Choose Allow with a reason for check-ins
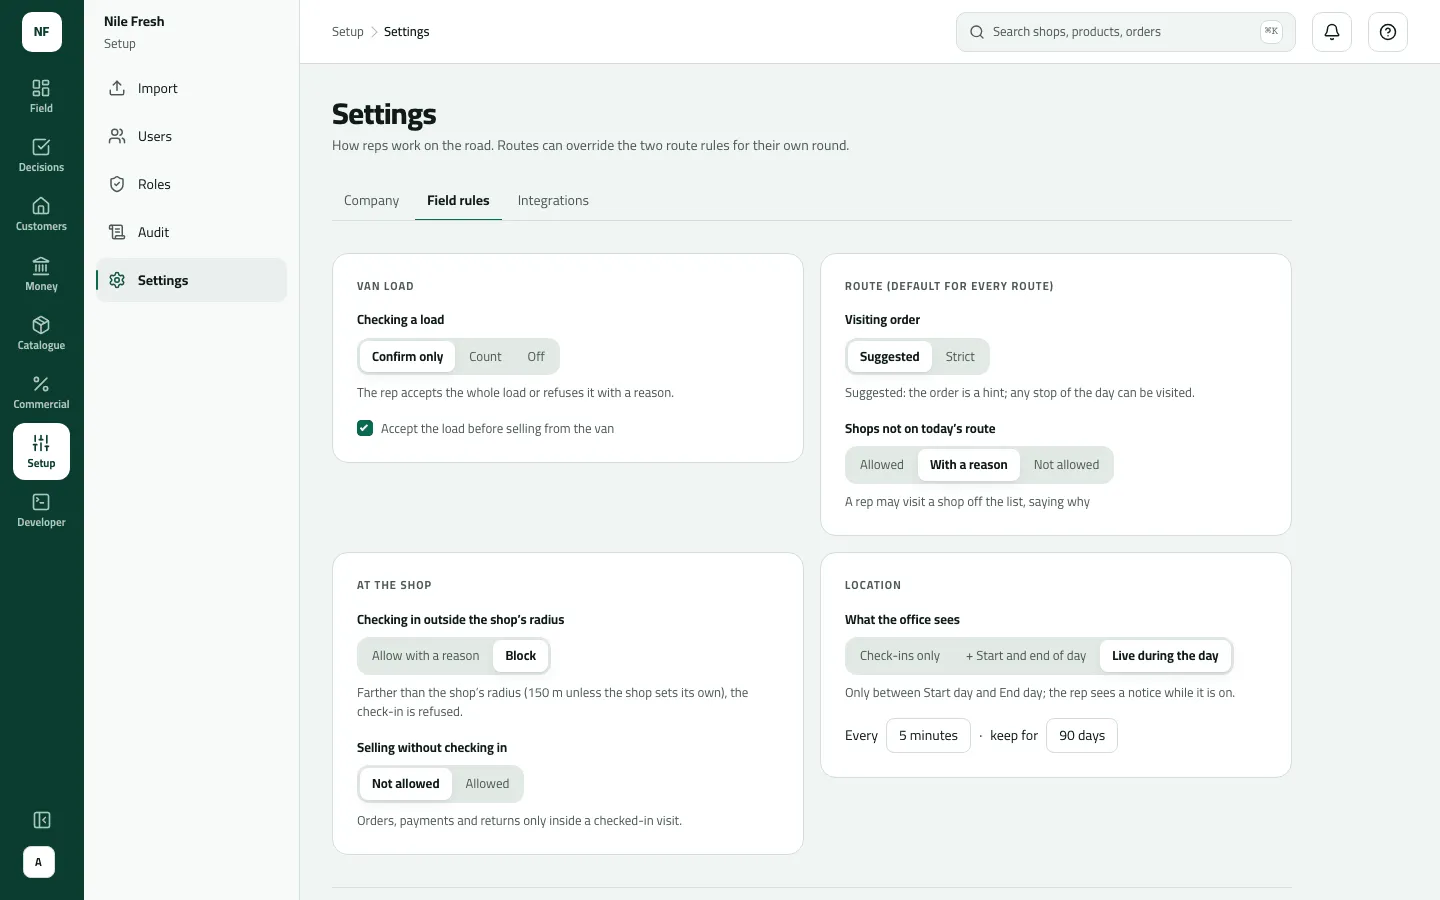This screenshot has height=900, width=1440. pos(425,656)
